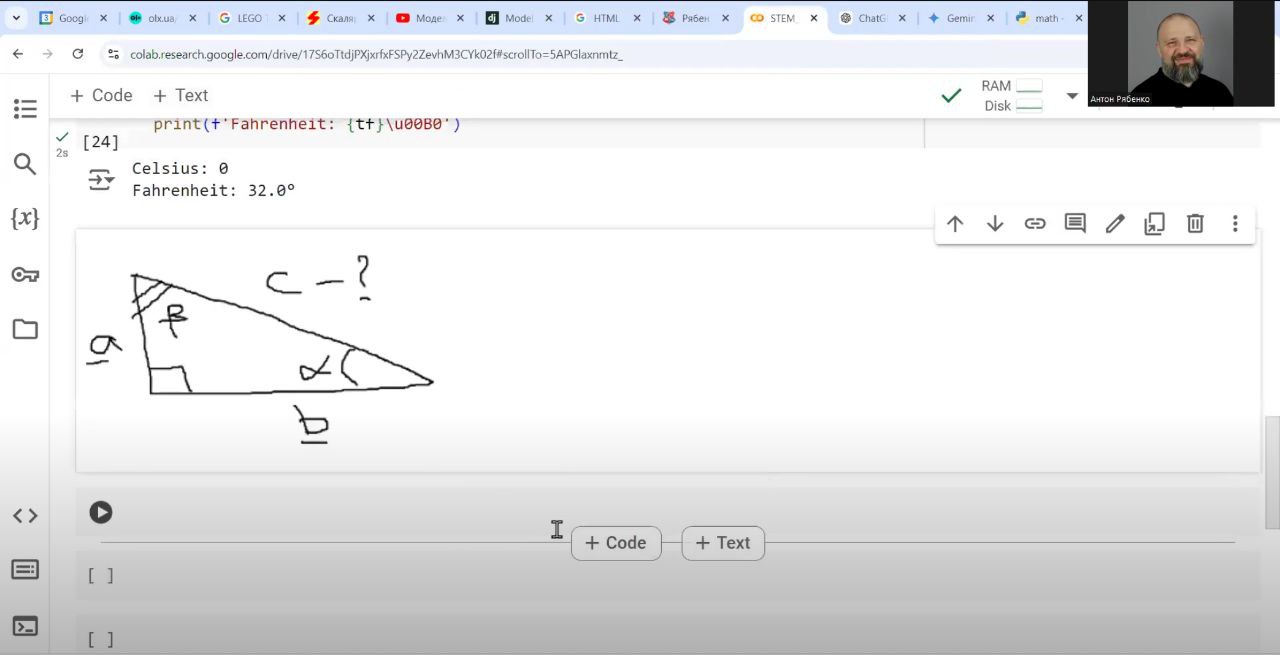The image size is (1280, 655).
Task: Move cell up with the arrow icon
Action: 955,224
